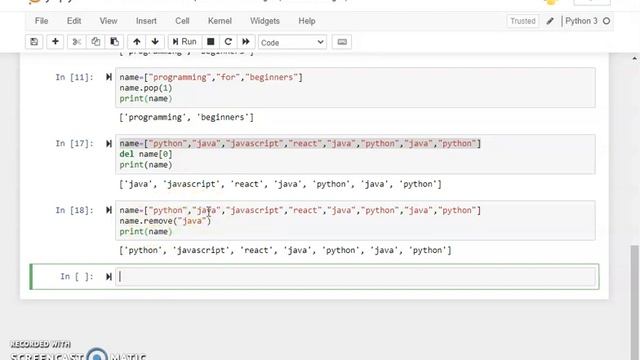The image size is (640, 360).
Task: Click the del name[0] line in cell 17
Action: point(146,154)
